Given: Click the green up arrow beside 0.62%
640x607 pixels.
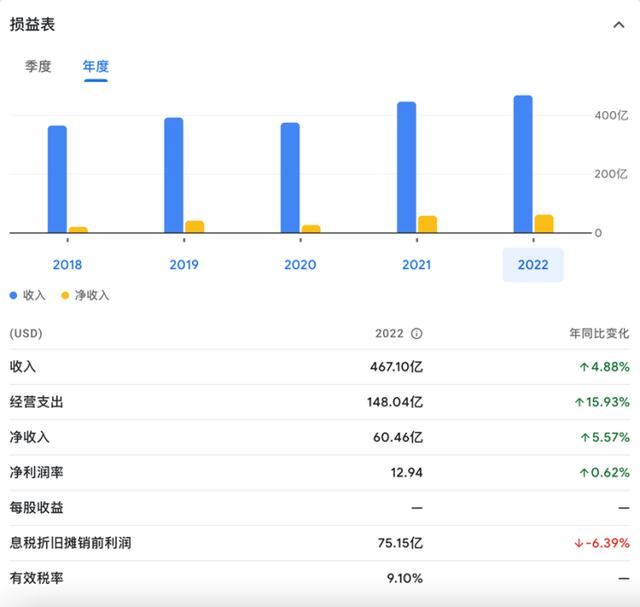Looking at the screenshot, I should point(584,472).
